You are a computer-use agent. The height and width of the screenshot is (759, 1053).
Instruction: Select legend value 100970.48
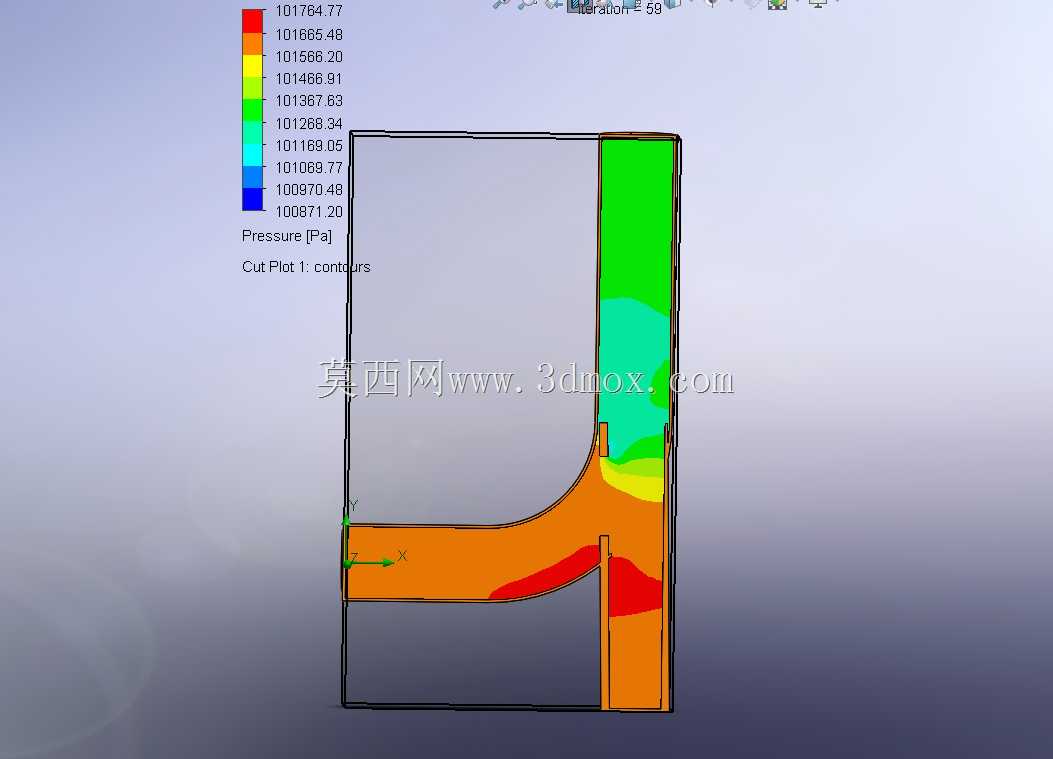(309, 189)
